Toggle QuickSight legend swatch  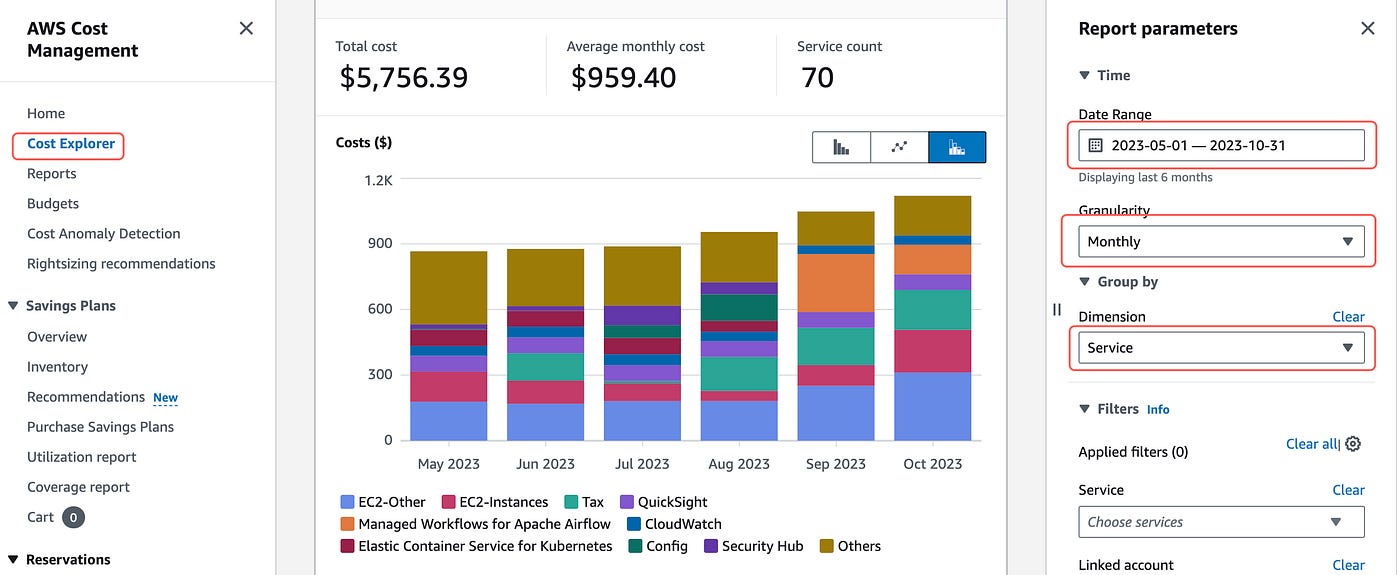[627, 502]
